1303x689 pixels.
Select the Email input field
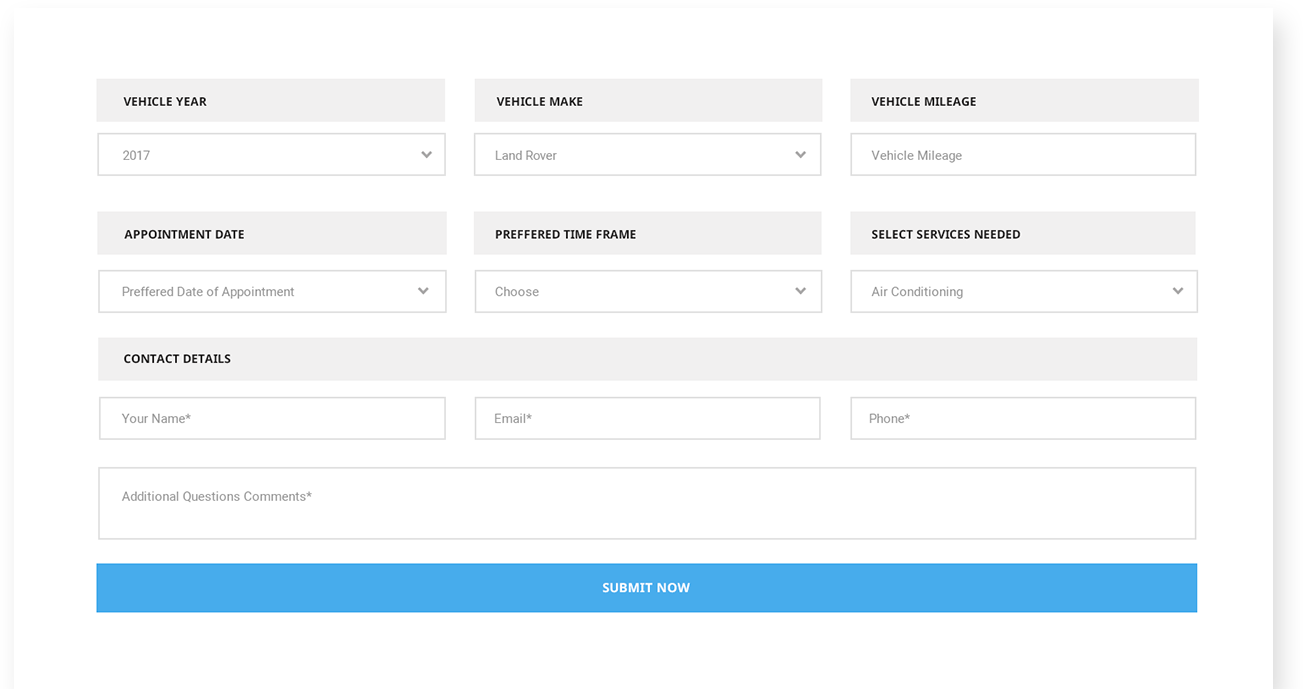coord(647,418)
